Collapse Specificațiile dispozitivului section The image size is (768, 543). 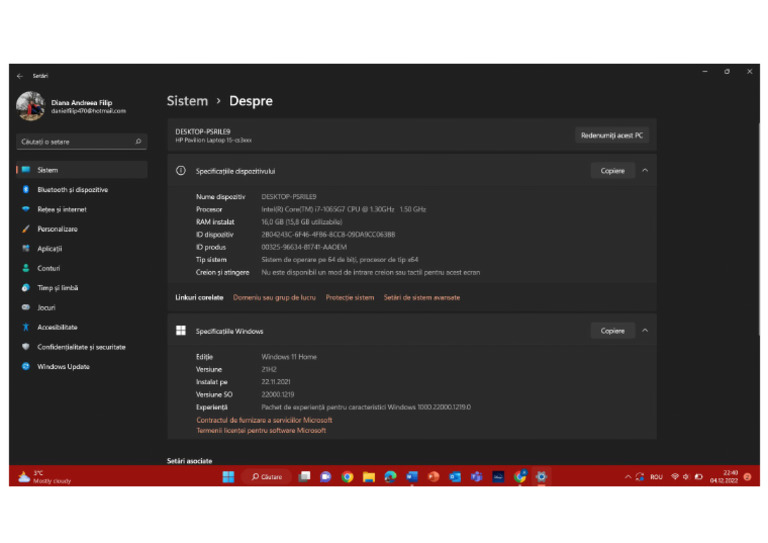(x=645, y=171)
